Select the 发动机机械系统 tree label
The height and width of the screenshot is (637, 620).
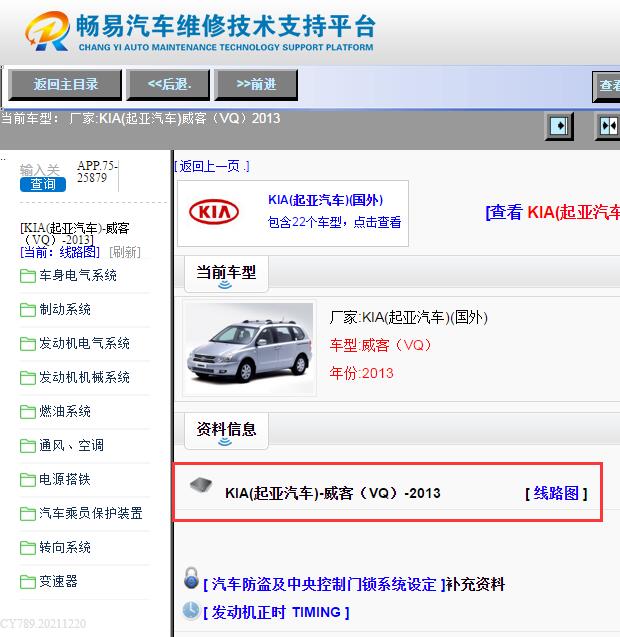pyautogui.click(x=85, y=377)
